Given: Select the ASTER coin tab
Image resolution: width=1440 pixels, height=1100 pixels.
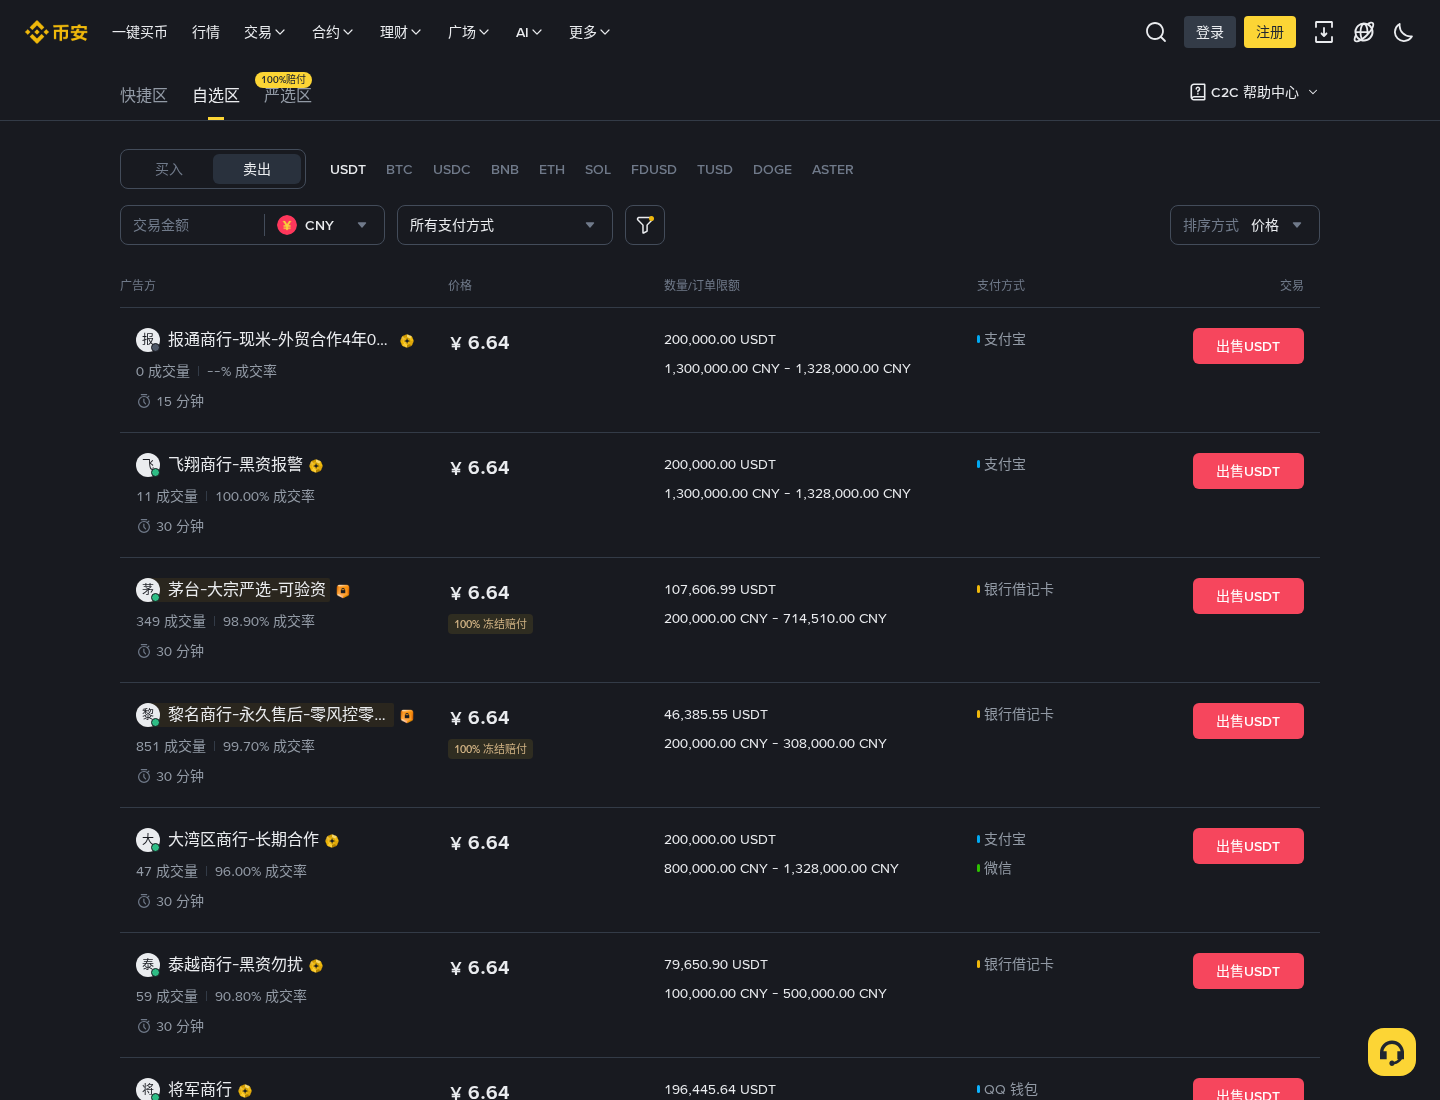Looking at the screenshot, I should click(x=833, y=169).
